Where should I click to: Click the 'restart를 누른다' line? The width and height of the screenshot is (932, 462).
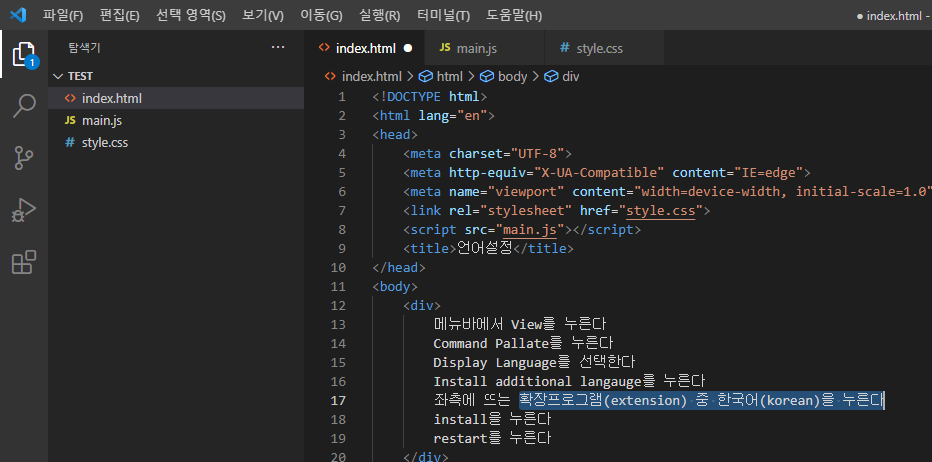click(492, 439)
